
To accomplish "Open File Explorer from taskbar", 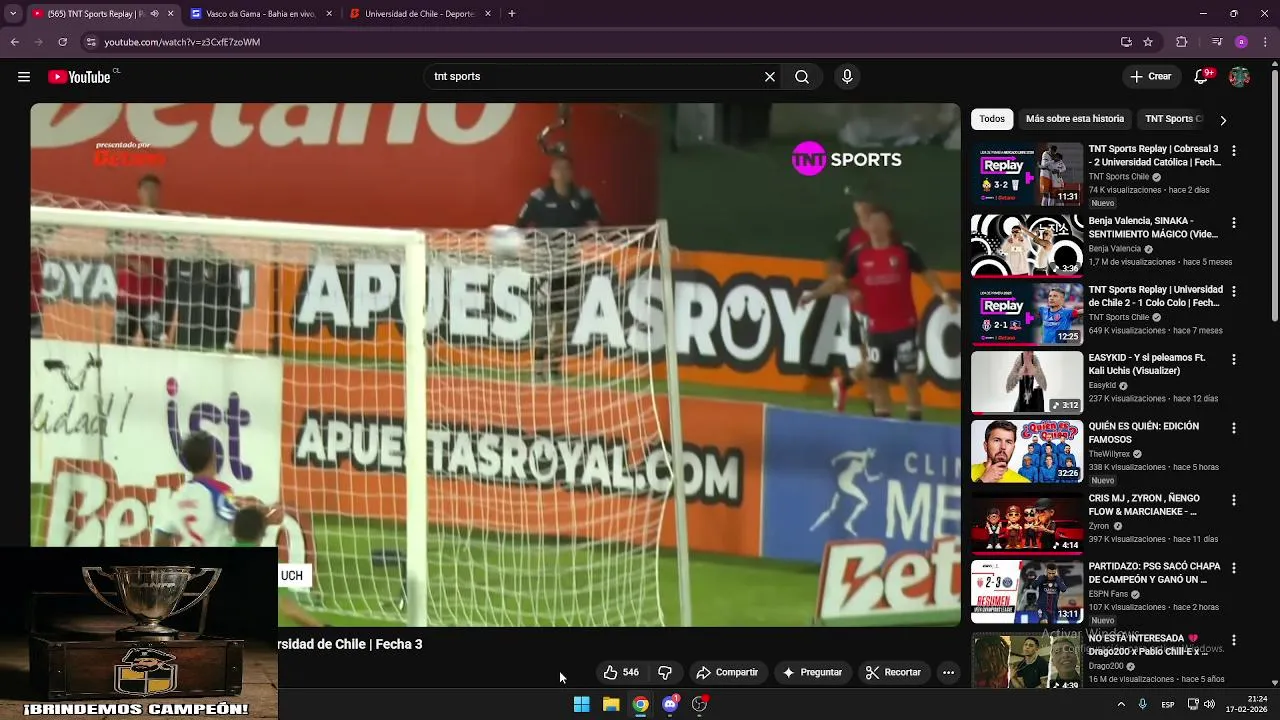I will (611, 704).
